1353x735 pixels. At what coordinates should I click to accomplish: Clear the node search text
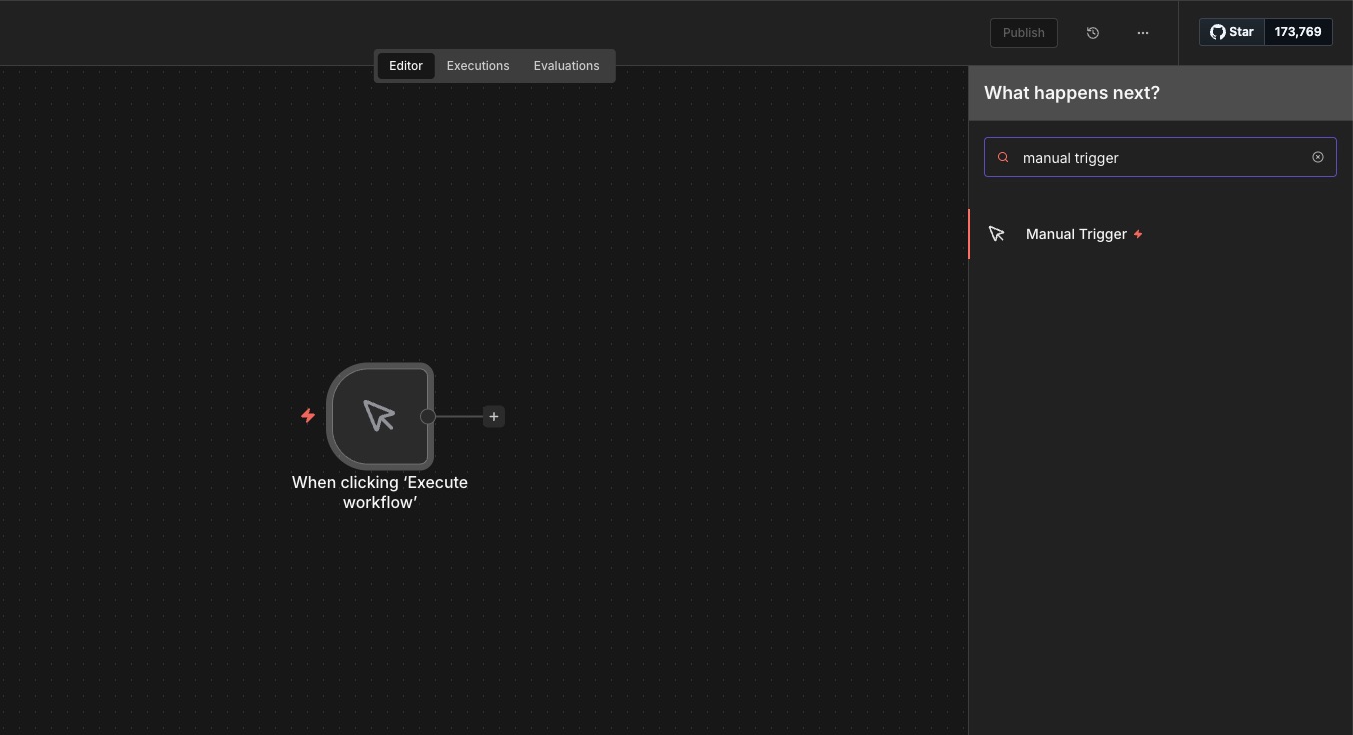pyautogui.click(x=1317, y=157)
